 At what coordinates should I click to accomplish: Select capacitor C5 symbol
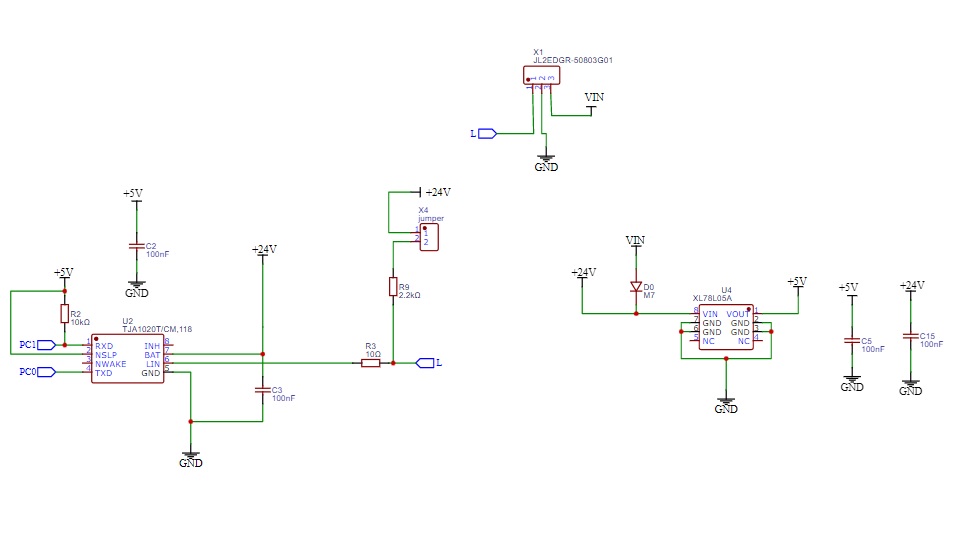(852, 341)
